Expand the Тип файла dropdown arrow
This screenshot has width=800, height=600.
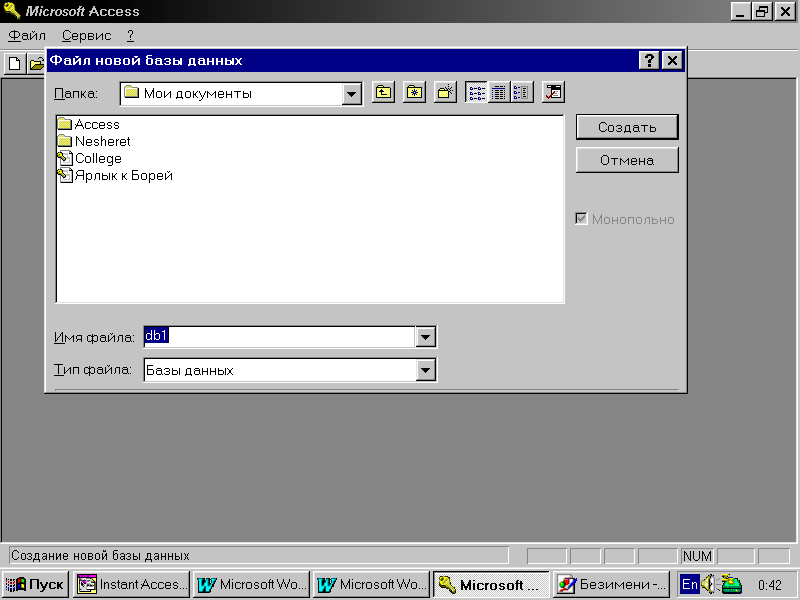tap(426, 370)
